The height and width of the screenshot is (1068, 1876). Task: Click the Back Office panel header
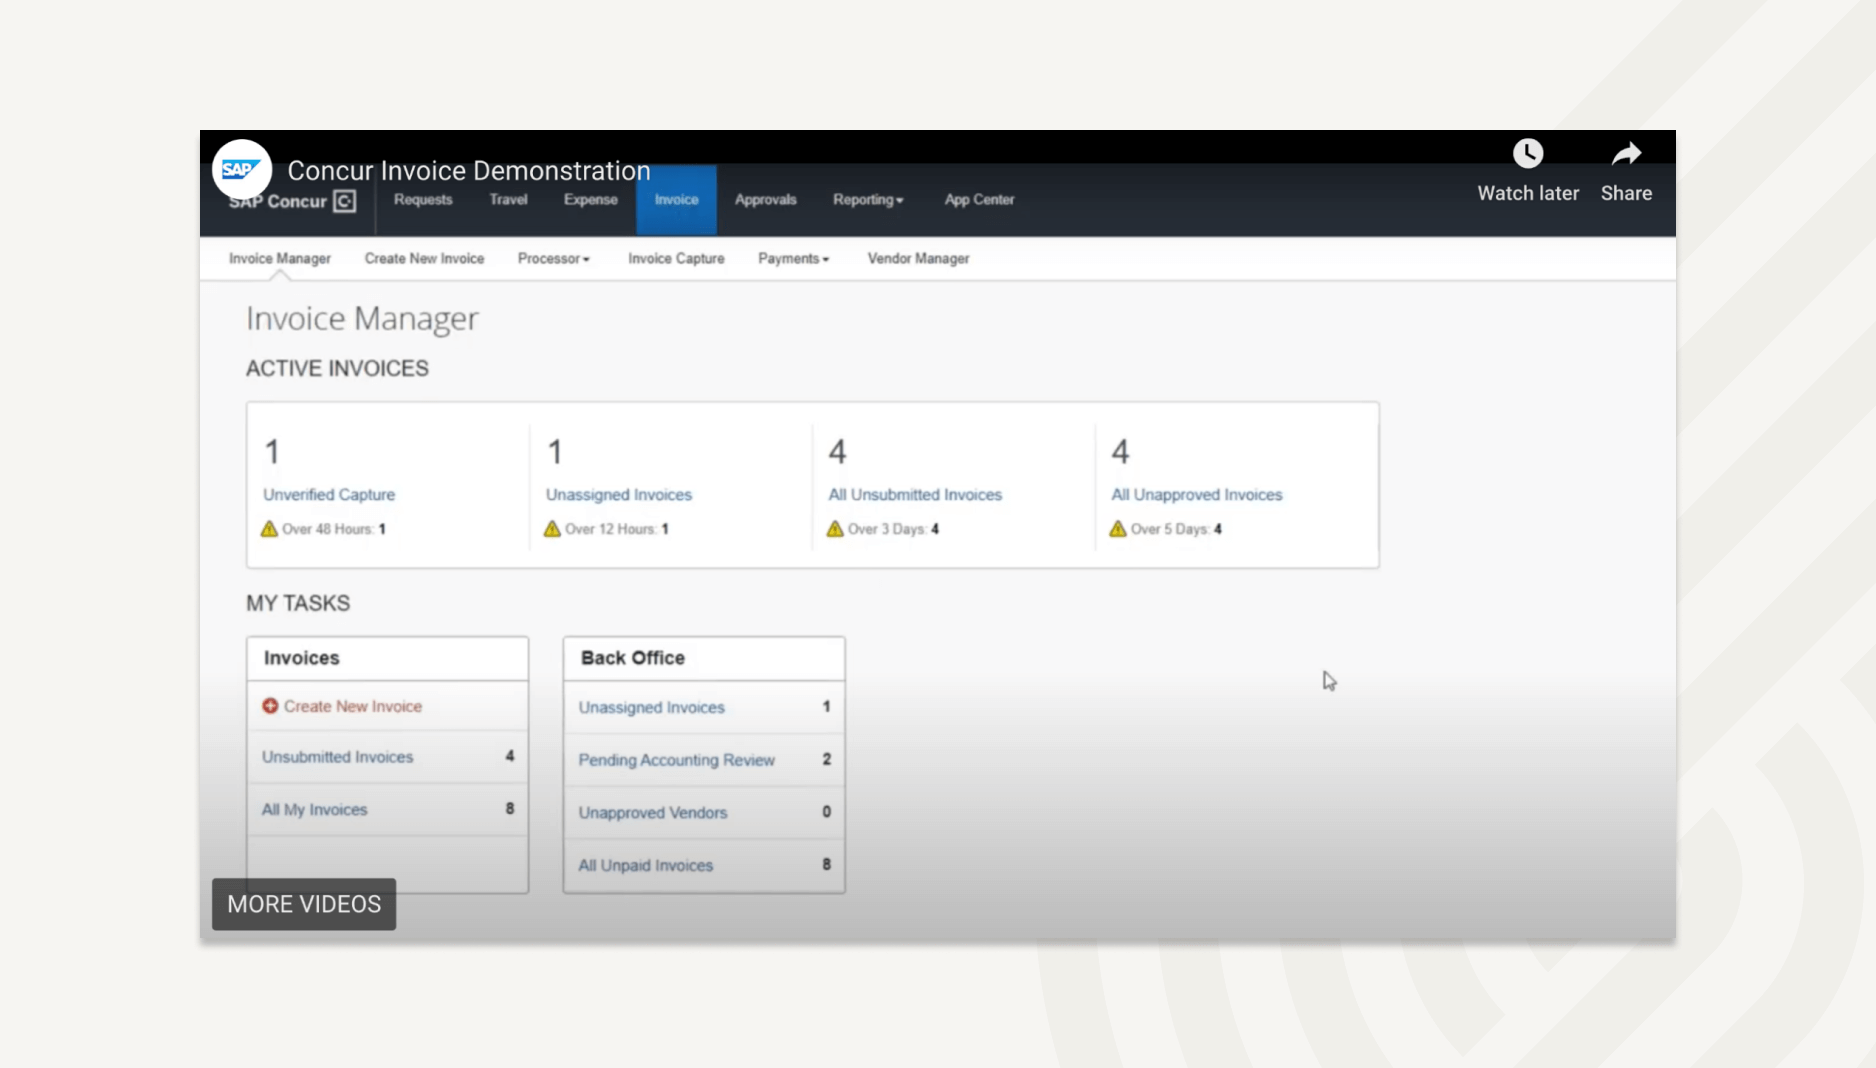tap(704, 658)
